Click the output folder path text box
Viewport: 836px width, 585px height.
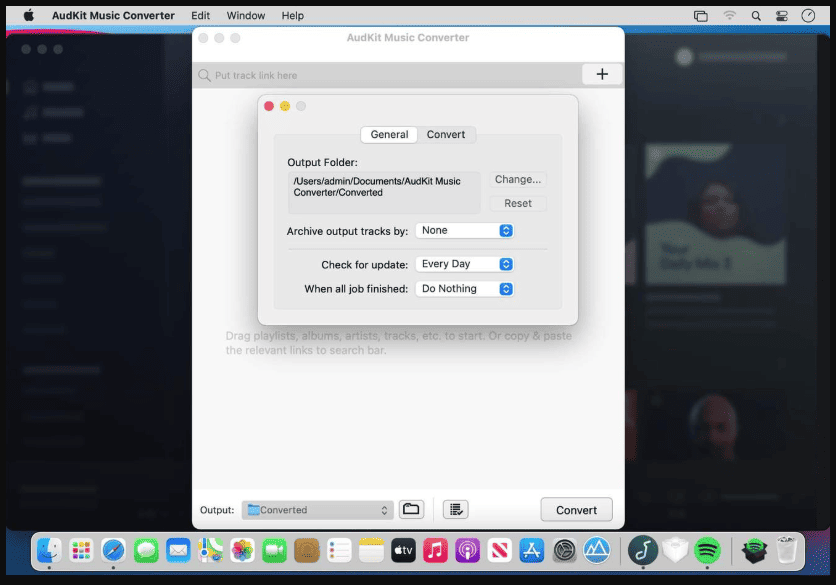[384, 193]
